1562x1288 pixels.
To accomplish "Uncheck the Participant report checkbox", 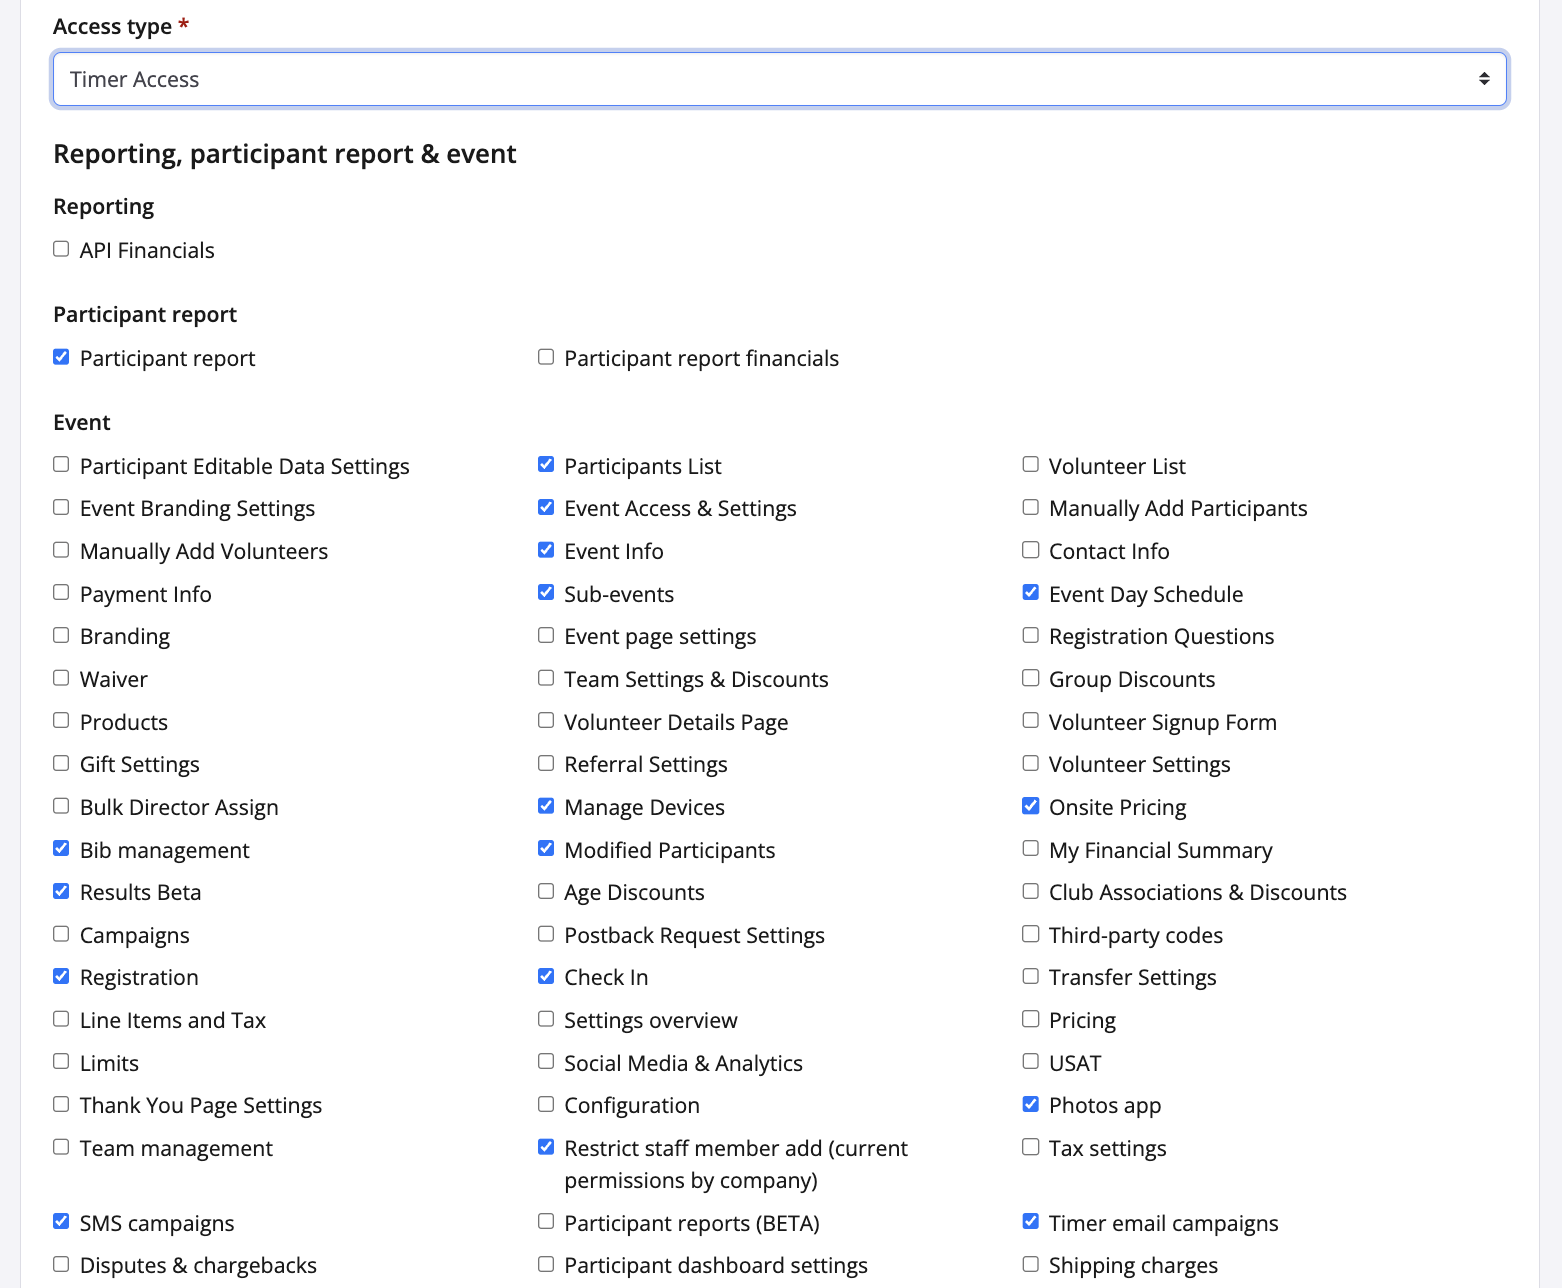I will pos(61,357).
